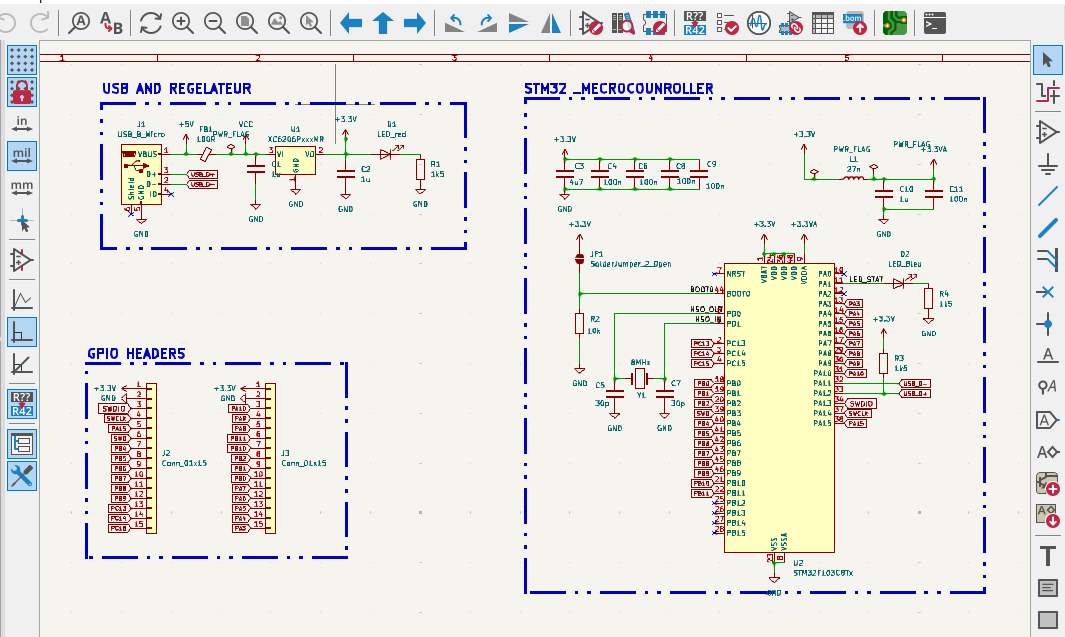The height and width of the screenshot is (637, 1065).
Task: Toggle the schematic hierarchy navigator panel
Action: [22, 443]
